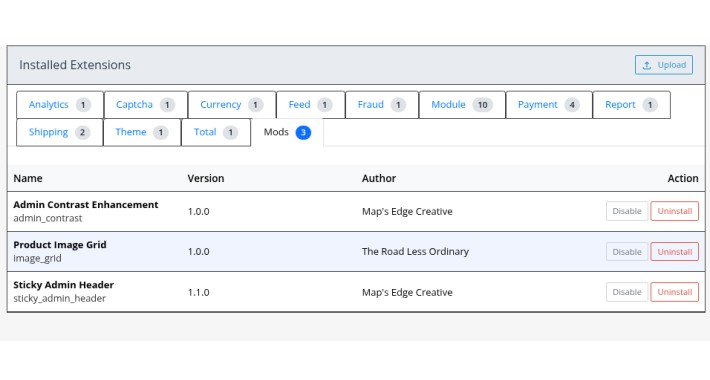Select the Admin Contrast Enhancement name
This screenshot has height=380, width=710.
[86, 205]
